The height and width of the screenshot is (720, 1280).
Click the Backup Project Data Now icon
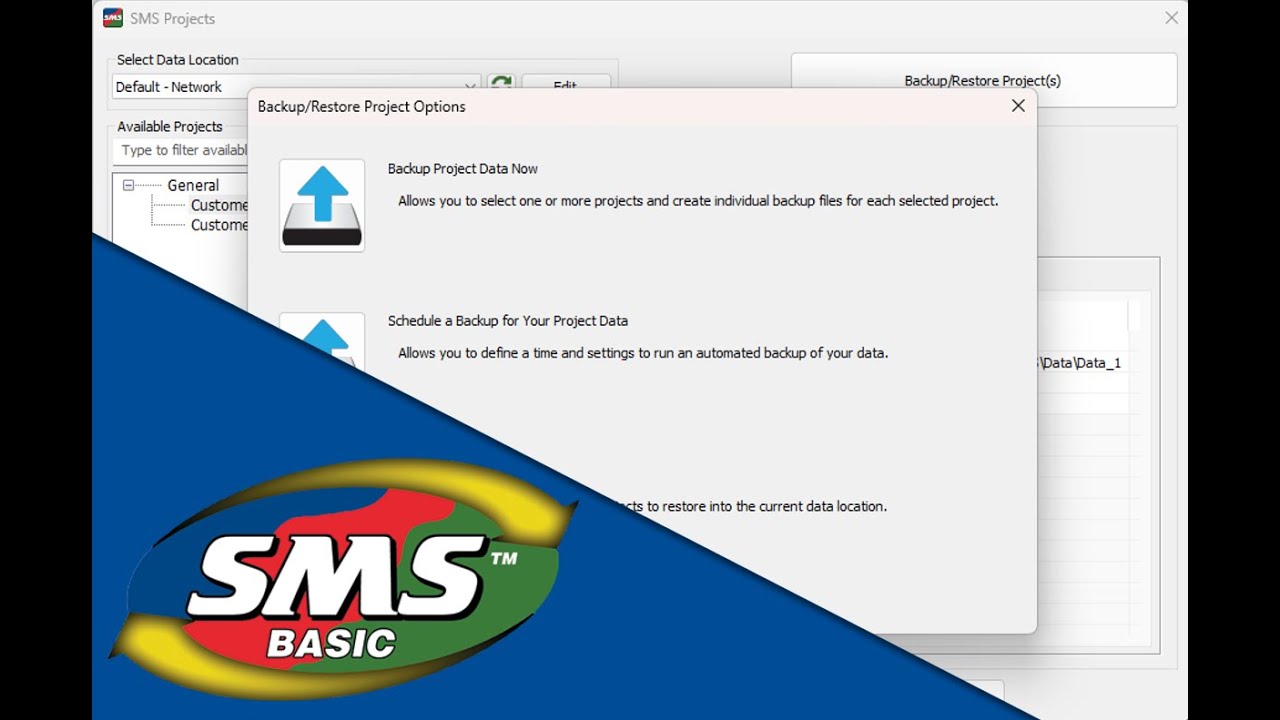click(322, 205)
